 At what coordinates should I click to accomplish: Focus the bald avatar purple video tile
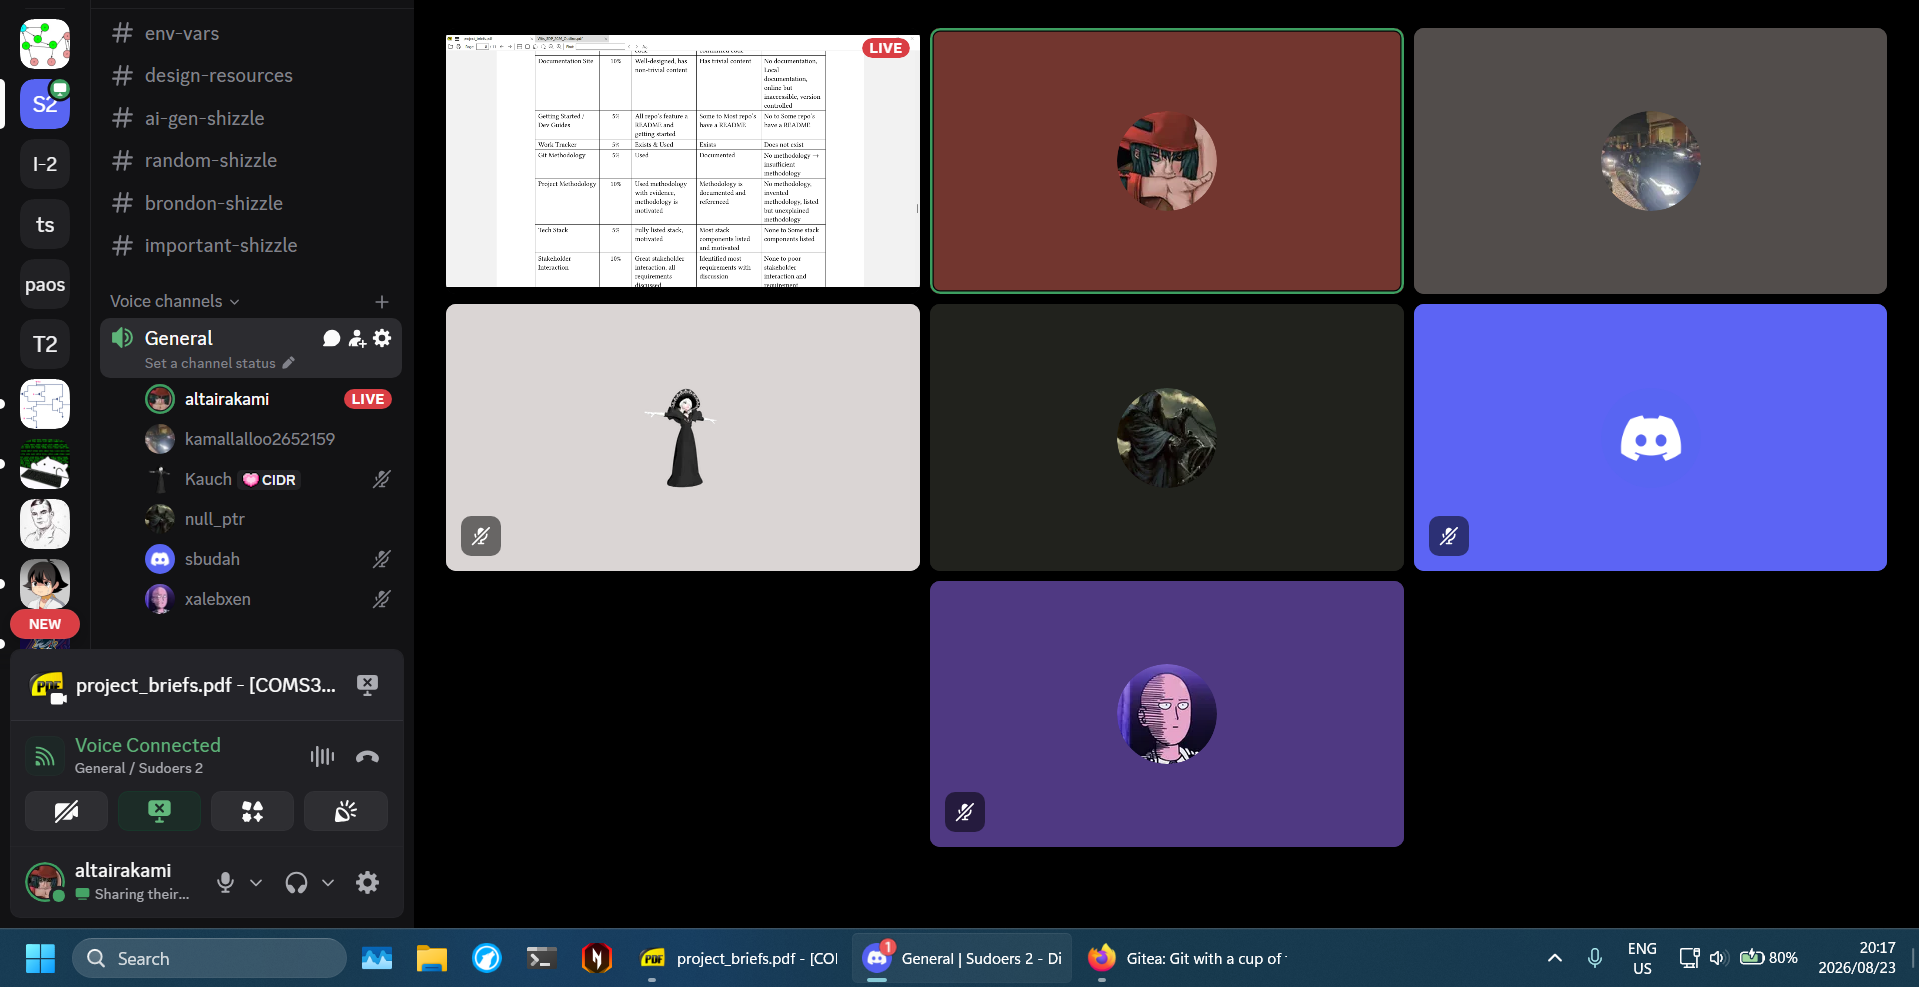coord(1167,714)
